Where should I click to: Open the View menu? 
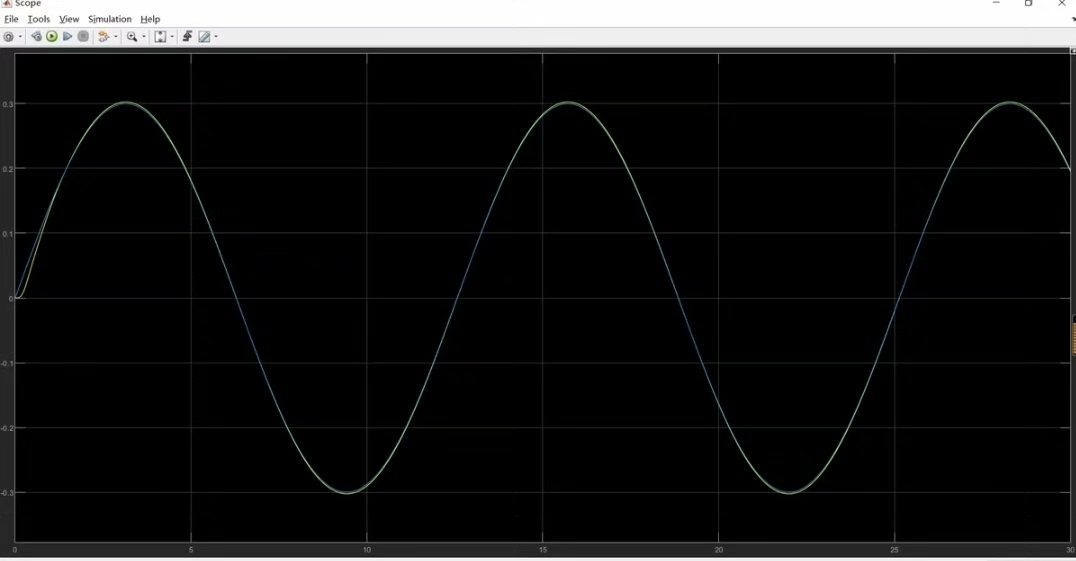[x=69, y=19]
